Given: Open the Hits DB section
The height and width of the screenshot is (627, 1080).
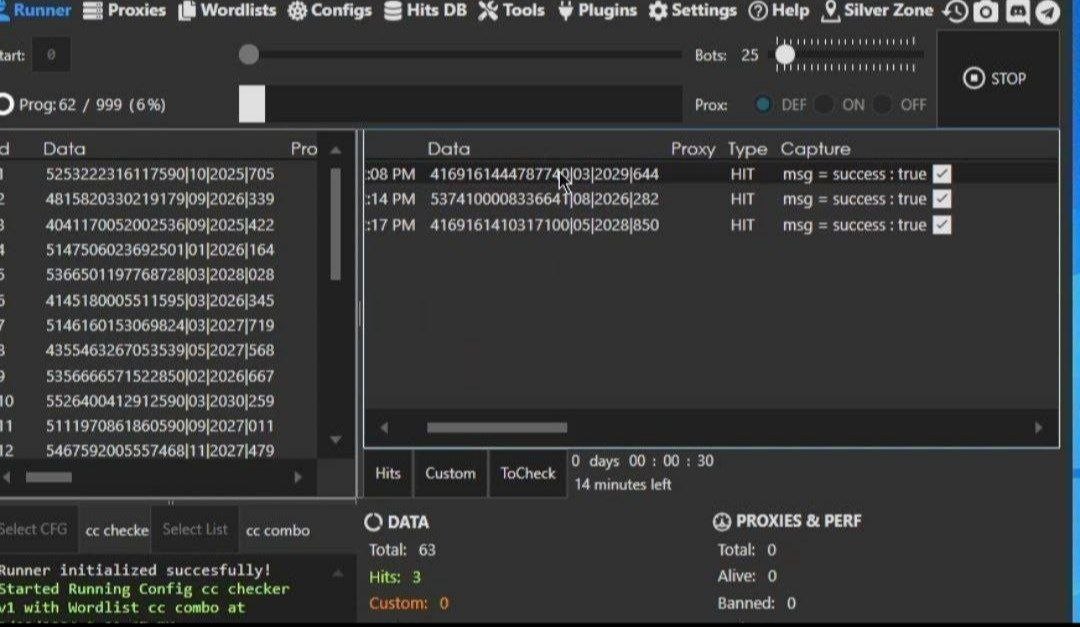Looking at the screenshot, I should [426, 10].
